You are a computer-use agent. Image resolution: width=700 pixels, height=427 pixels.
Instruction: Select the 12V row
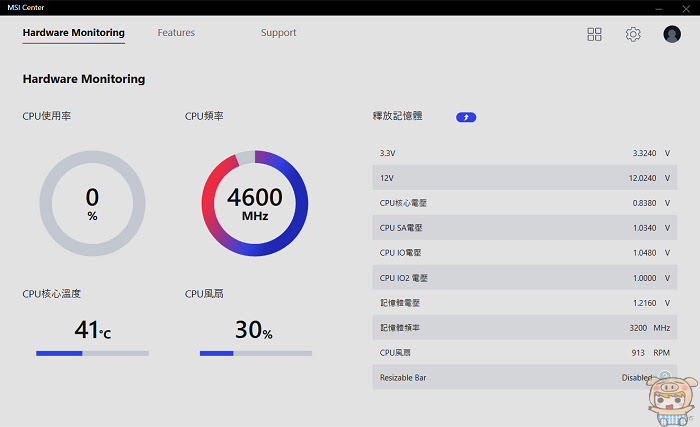tap(525, 178)
